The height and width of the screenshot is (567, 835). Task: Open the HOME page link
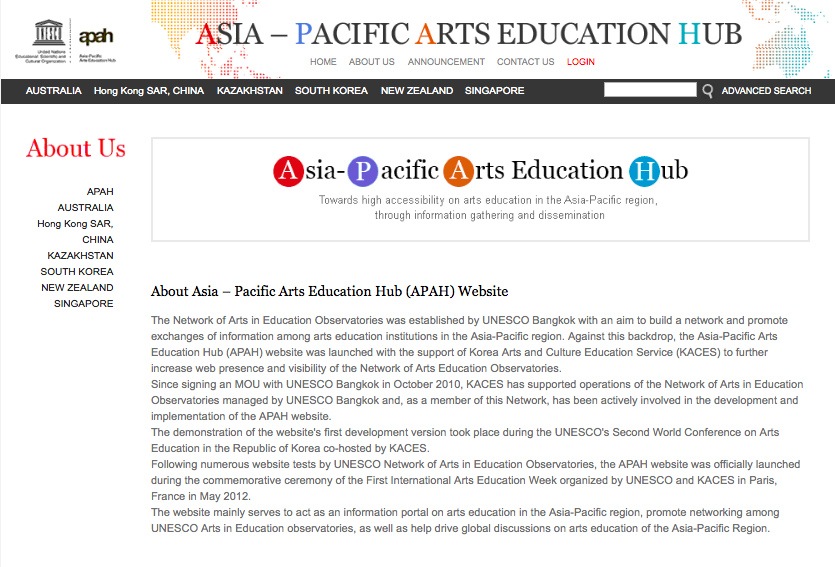tap(323, 62)
